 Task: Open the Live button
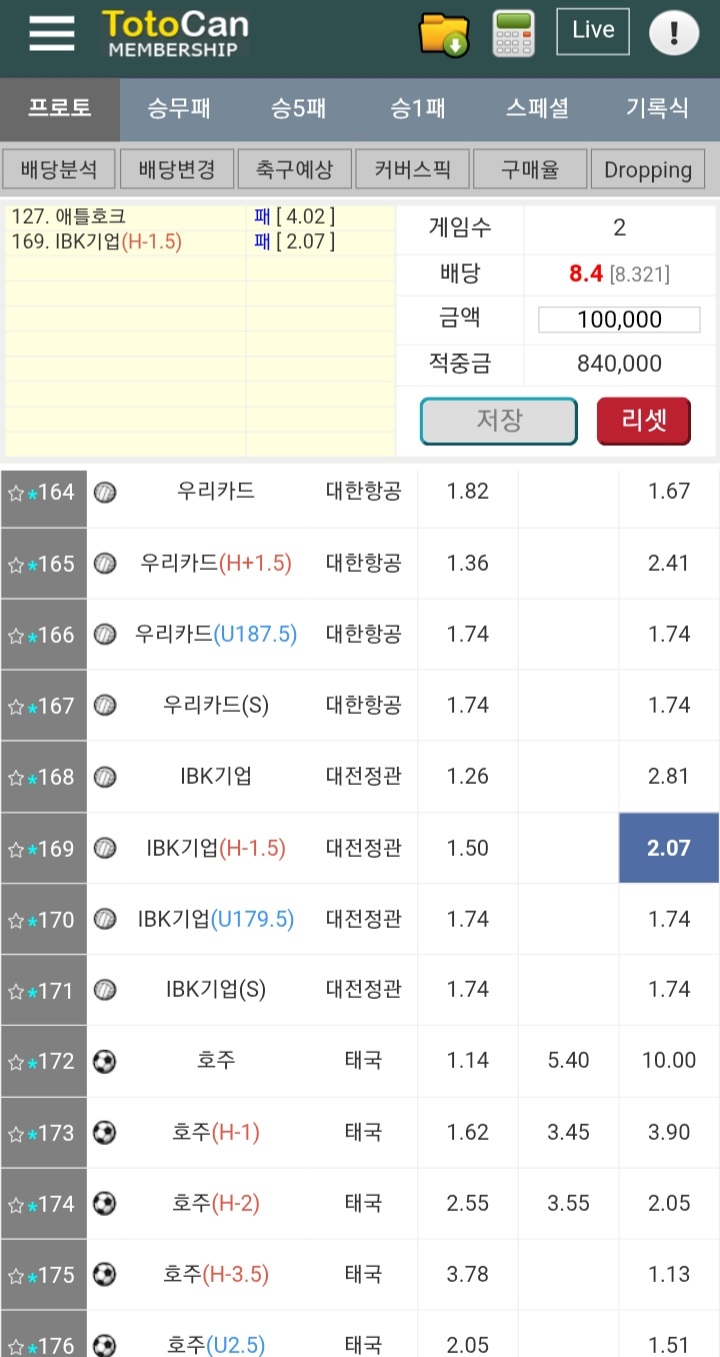tap(593, 31)
